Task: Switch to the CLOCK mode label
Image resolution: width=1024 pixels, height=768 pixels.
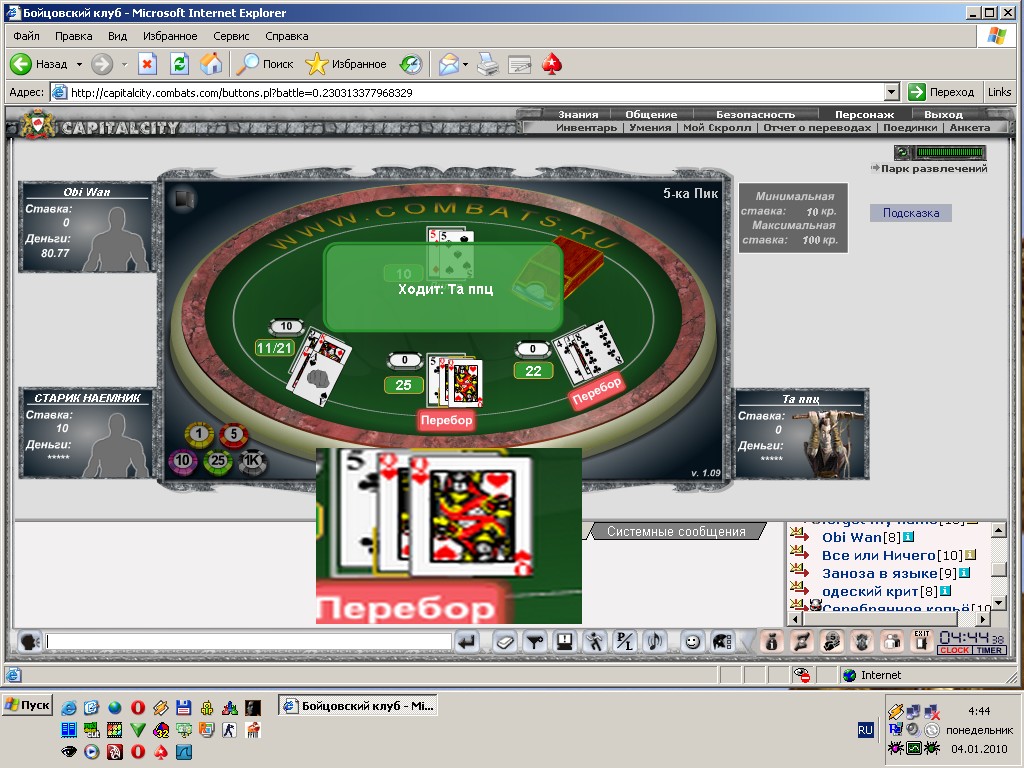Action: pyautogui.click(x=954, y=650)
